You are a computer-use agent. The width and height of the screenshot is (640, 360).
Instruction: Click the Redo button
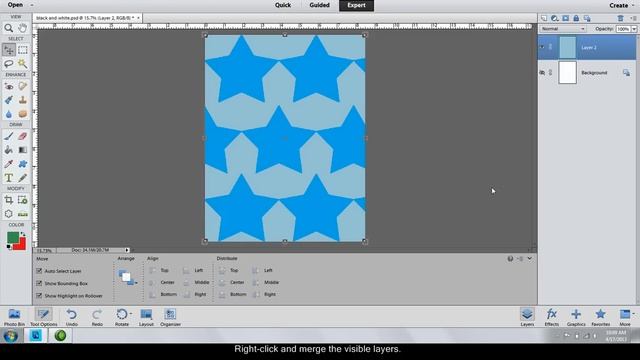click(97, 317)
